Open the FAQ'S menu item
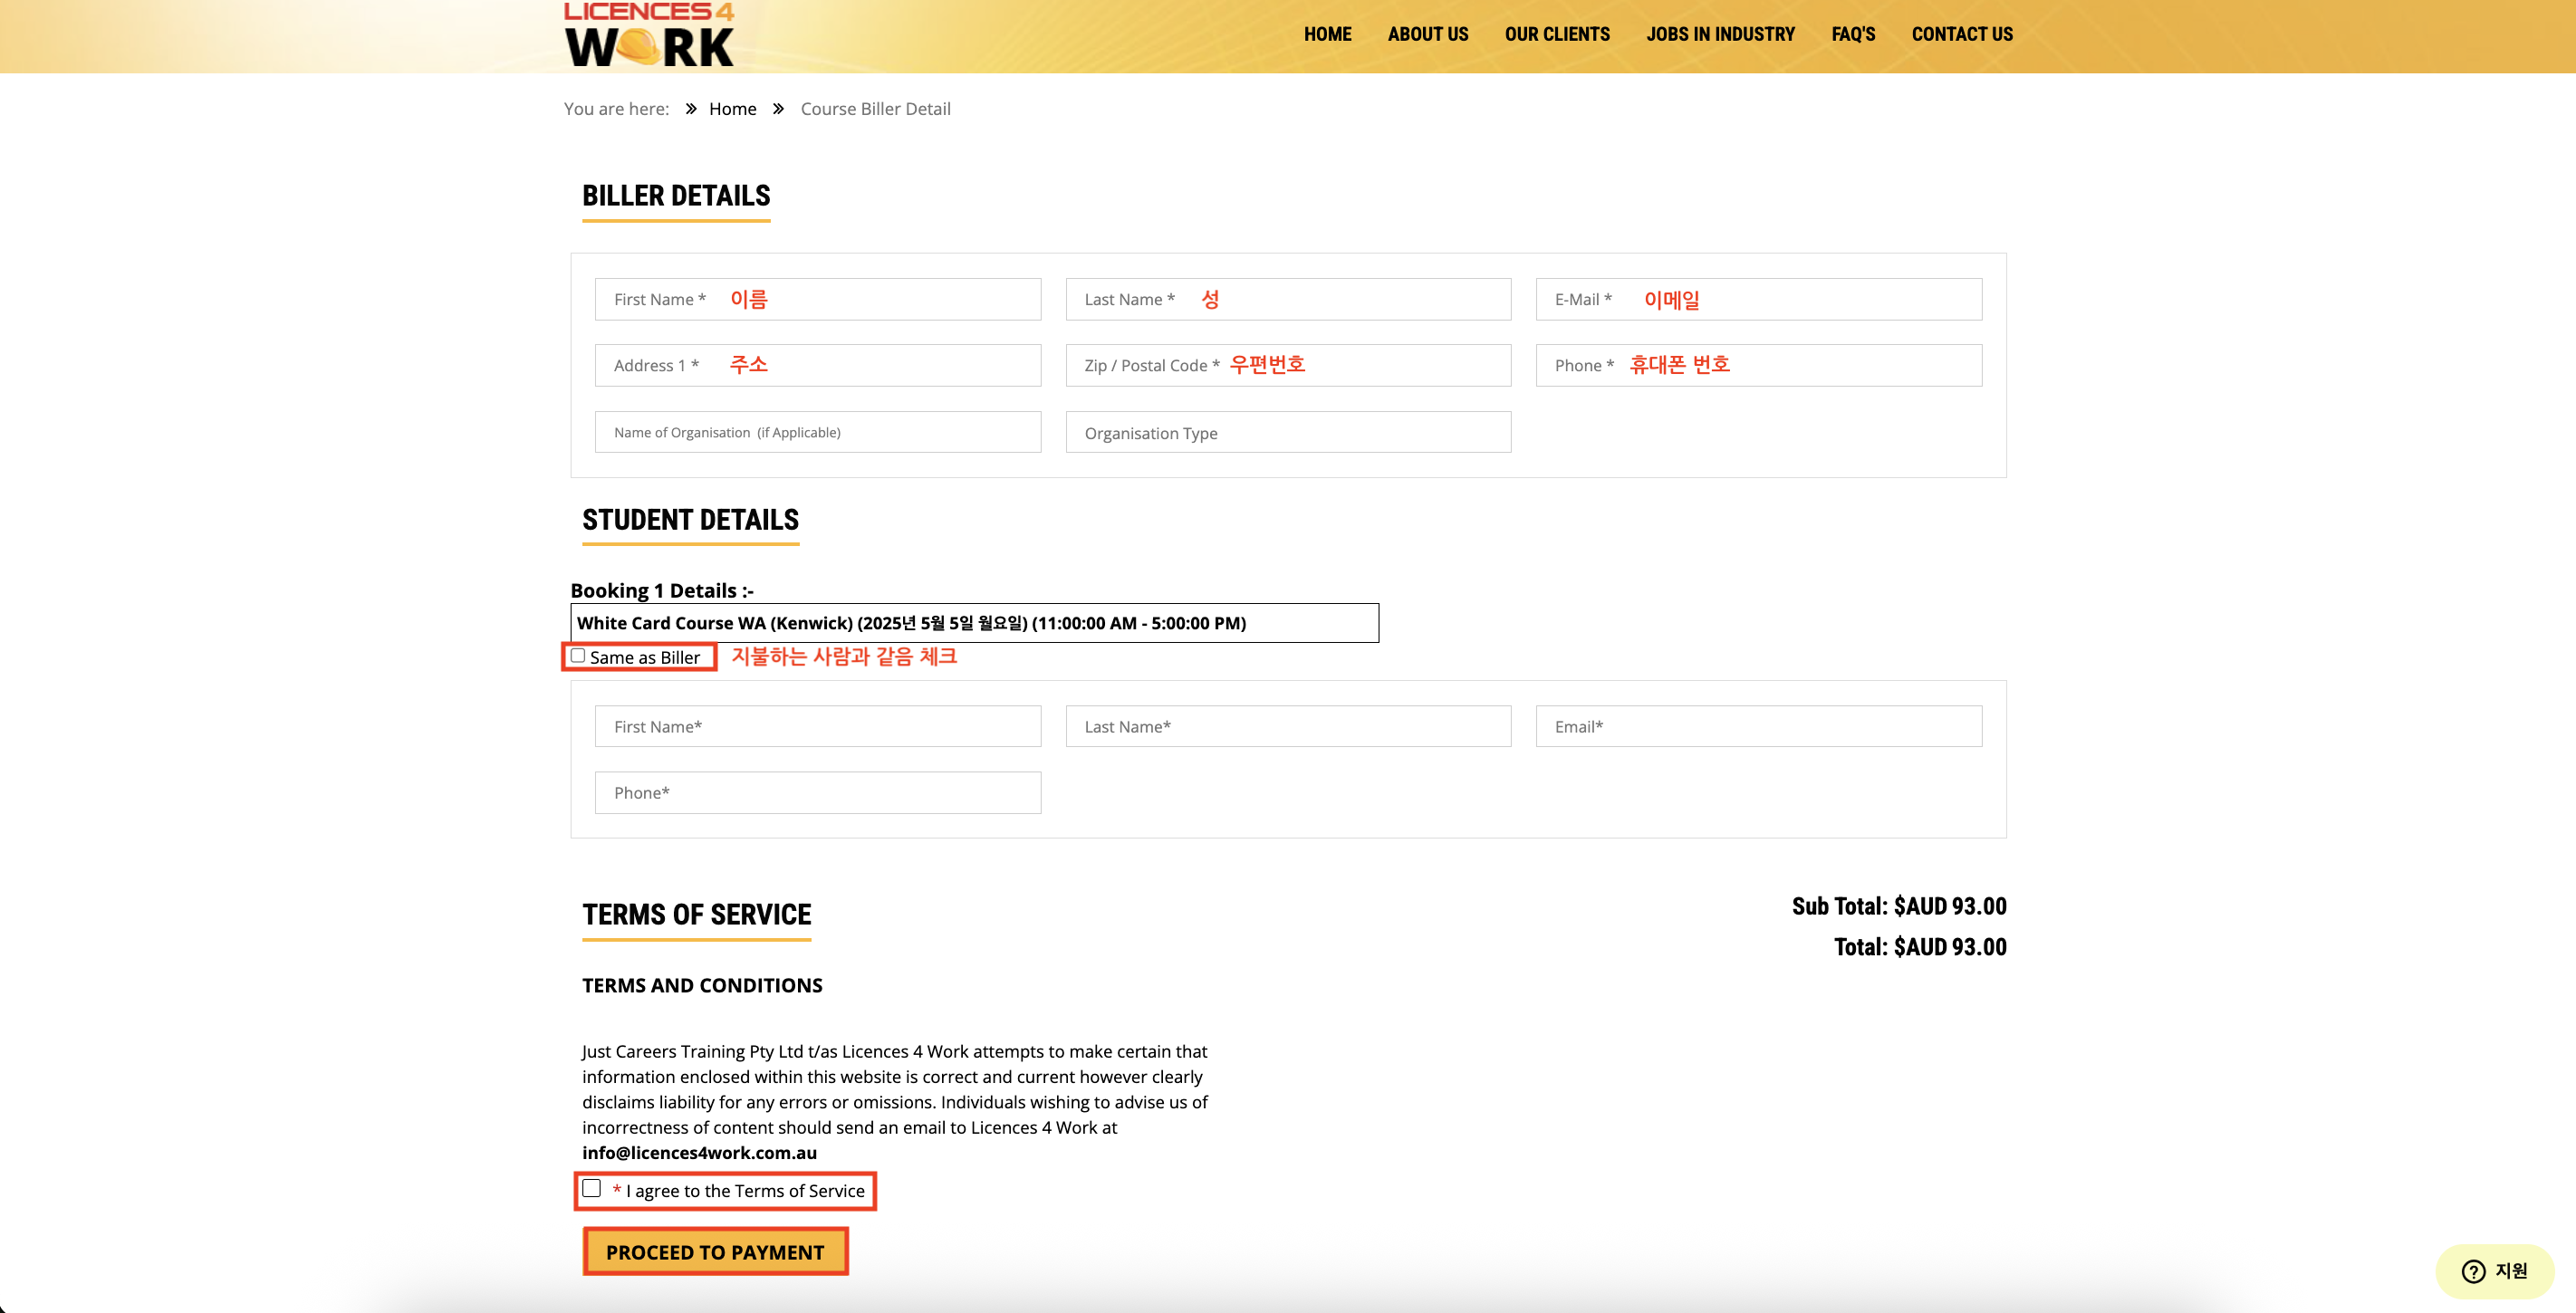2576x1313 pixels. click(1852, 34)
